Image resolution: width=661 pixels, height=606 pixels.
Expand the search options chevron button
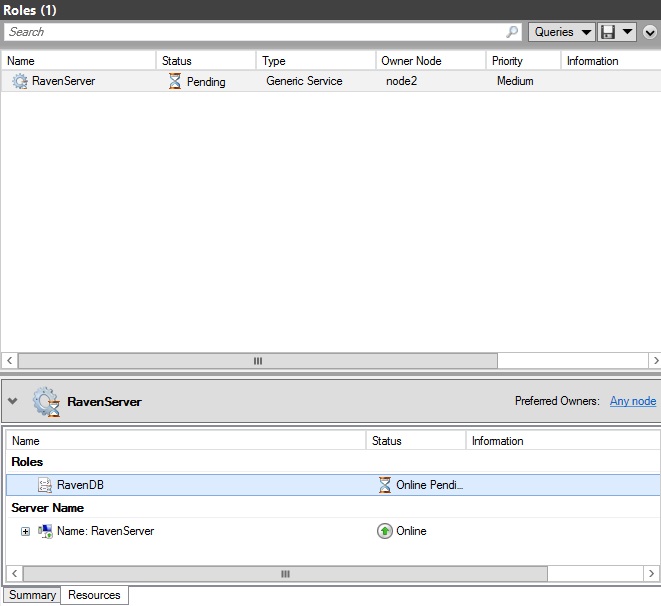(650, 32)
